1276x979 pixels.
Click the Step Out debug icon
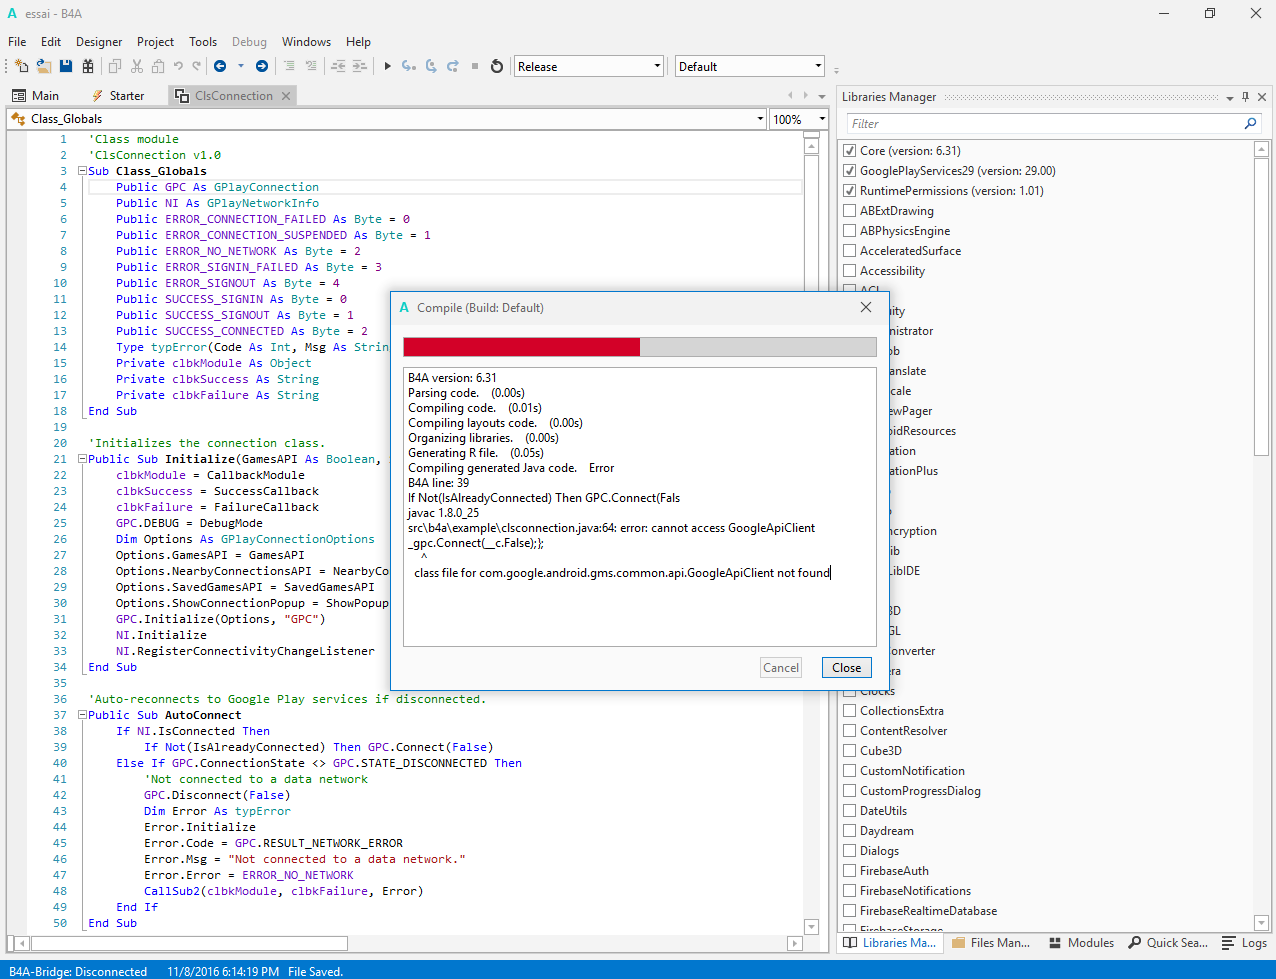[453, 66]
